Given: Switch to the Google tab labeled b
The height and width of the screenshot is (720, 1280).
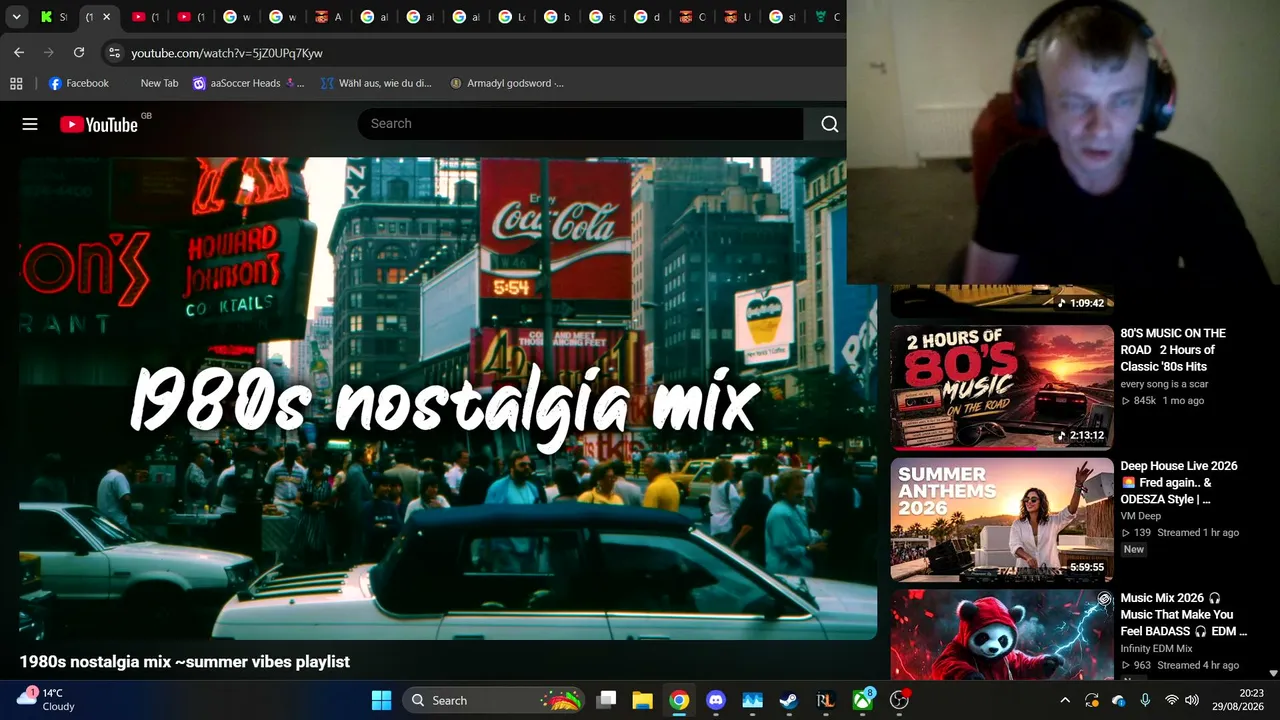Looking at the screenshot, I should 558,17.
